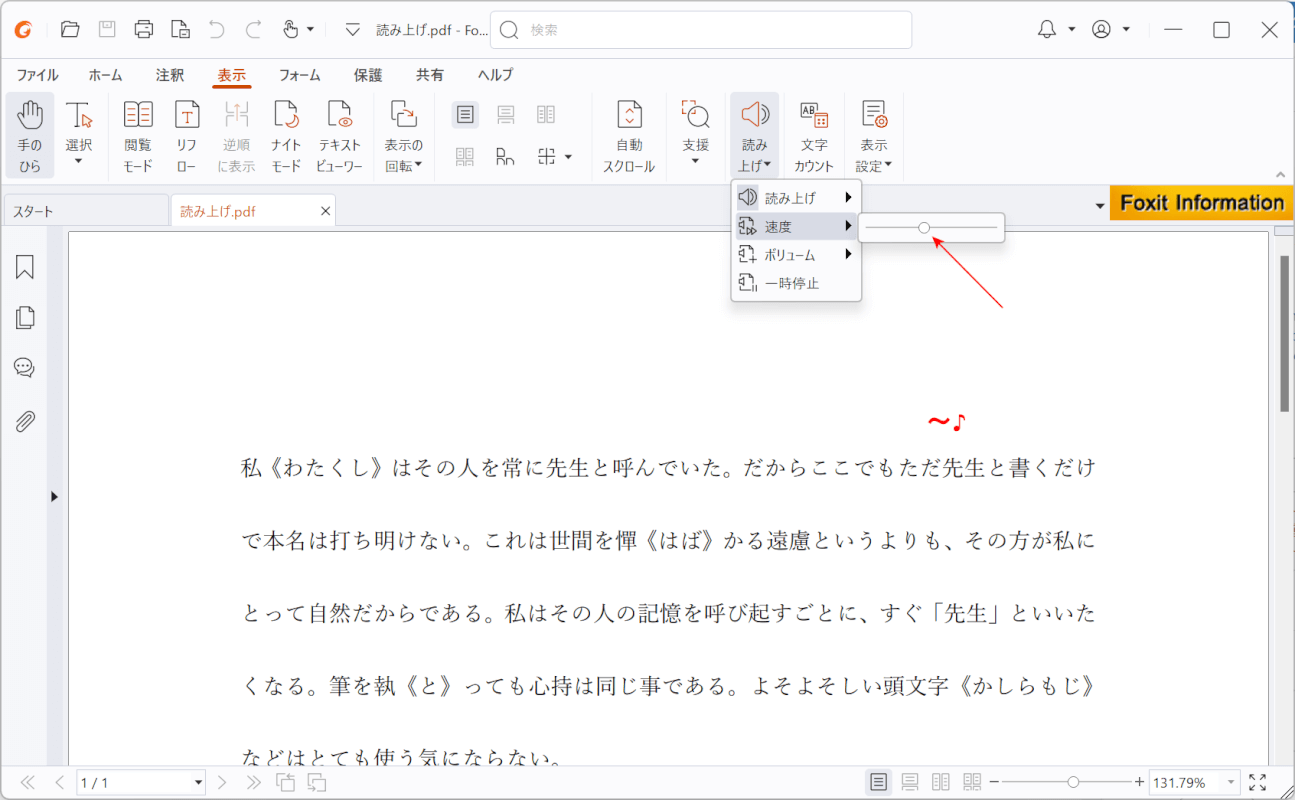Switch to the 保護 ribbon tab

[x=368, y=75]
